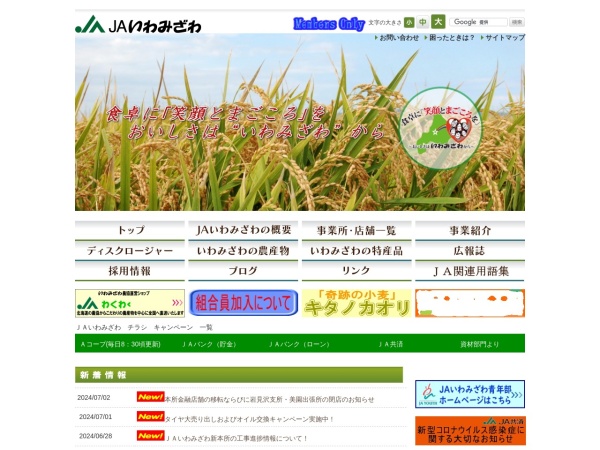Open JAいわみざわの概要 menu item
This screenshot has width=600, height=450.
pos(243,230)
